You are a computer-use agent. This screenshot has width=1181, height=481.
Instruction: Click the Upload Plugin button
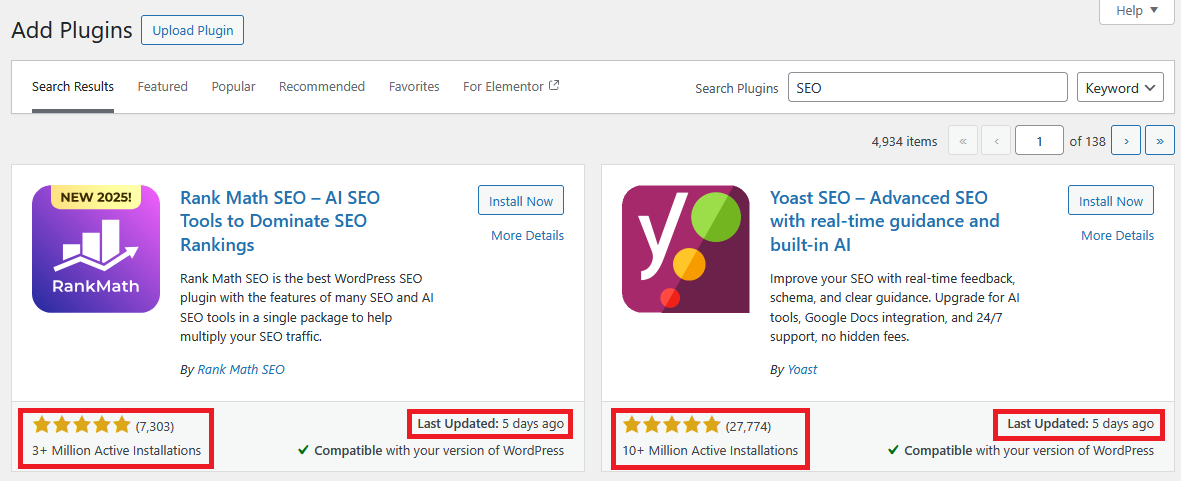click(x=192, y=30)
